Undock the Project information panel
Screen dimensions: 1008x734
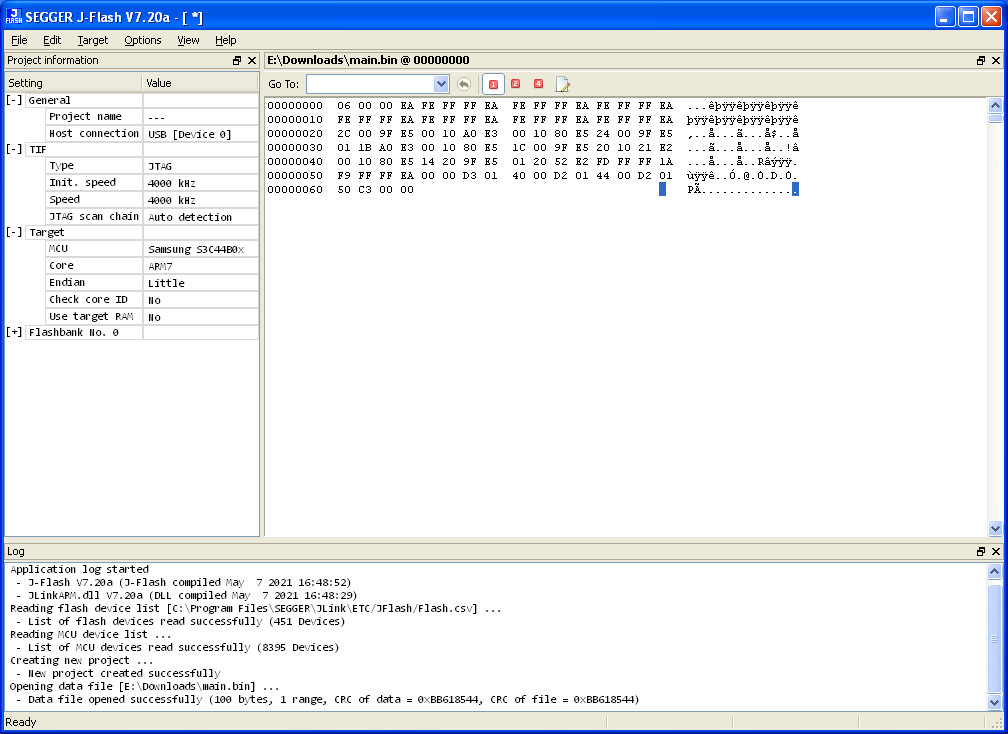(x=237, y=60)
